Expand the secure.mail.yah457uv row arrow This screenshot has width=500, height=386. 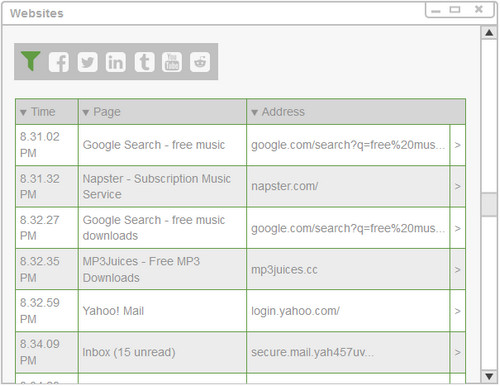[458, 352]
